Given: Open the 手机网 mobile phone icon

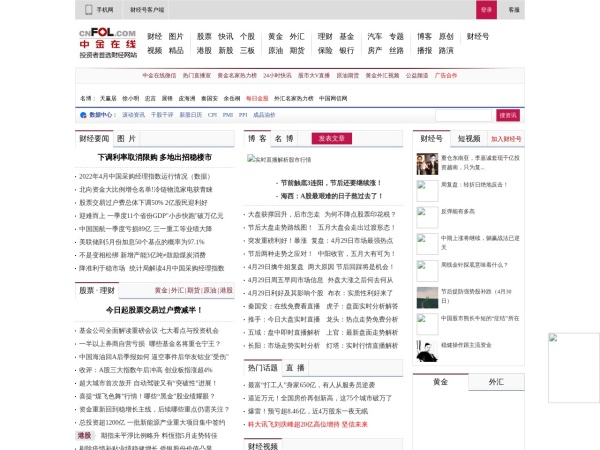Looking at the screenshot, I should [89, 10].
